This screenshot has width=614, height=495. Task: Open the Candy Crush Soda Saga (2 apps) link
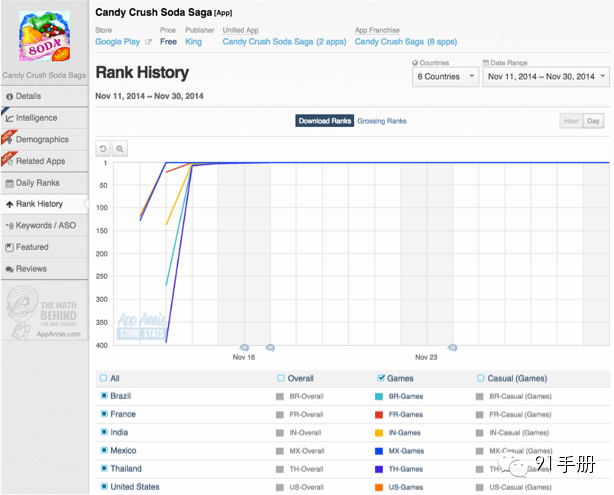click(x=284, y=42)
